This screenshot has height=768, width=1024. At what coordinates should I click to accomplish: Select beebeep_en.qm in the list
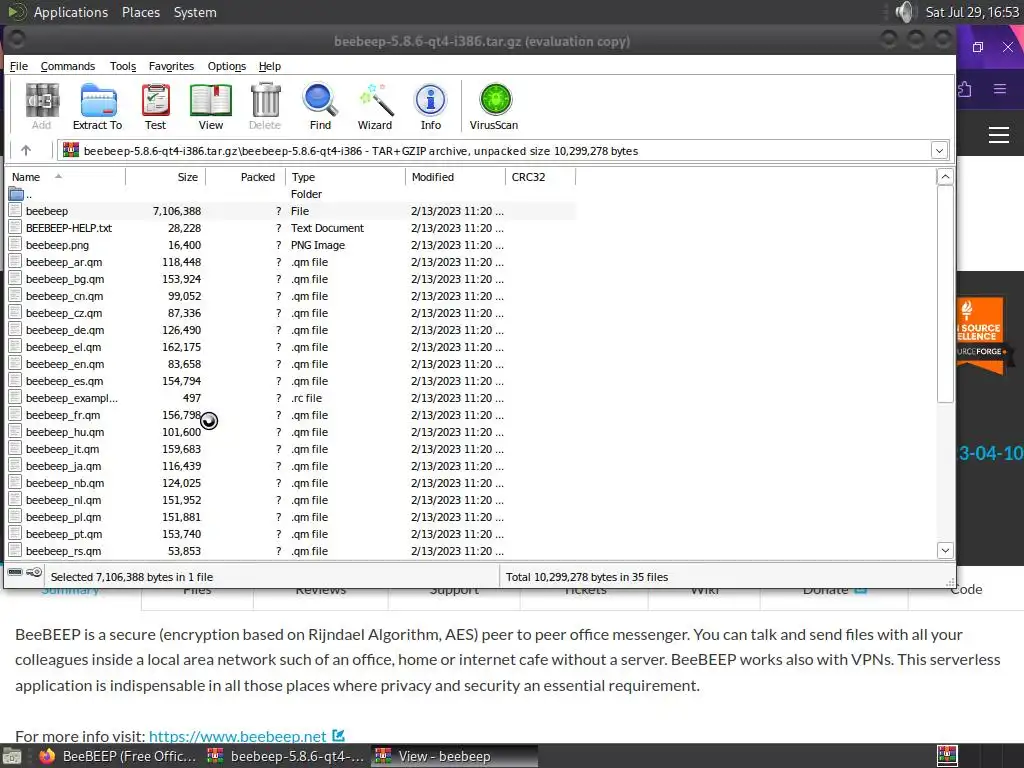coord(291,364)
